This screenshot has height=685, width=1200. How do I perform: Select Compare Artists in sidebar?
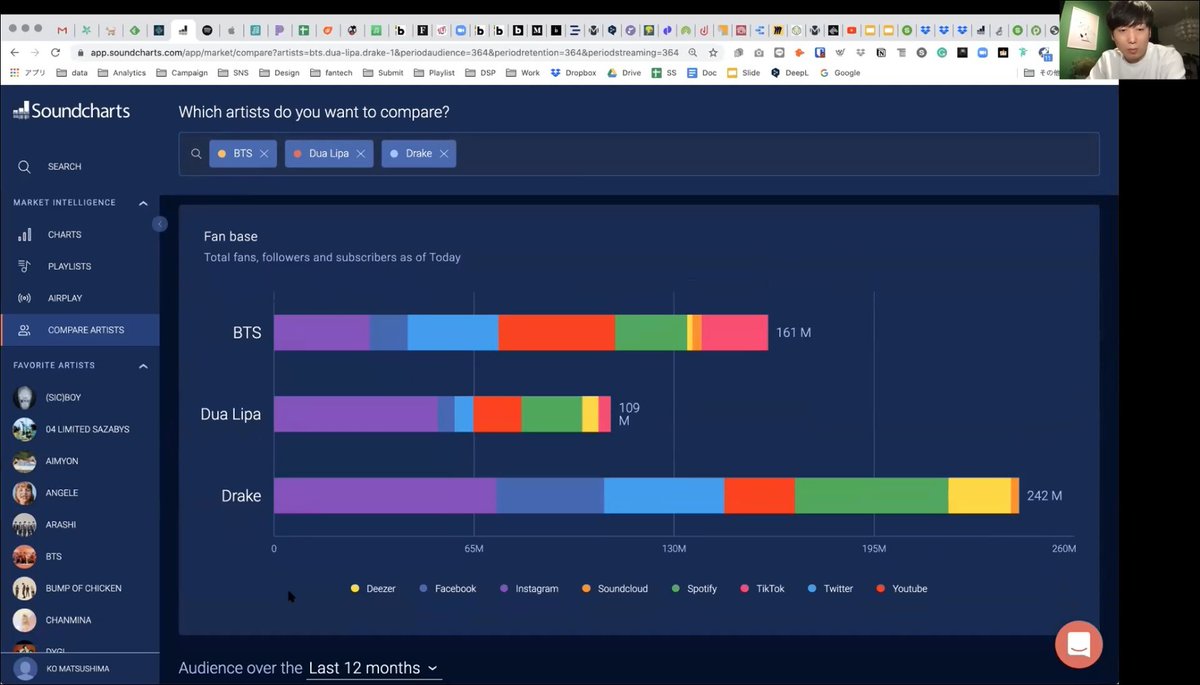(x=80, y=330)
